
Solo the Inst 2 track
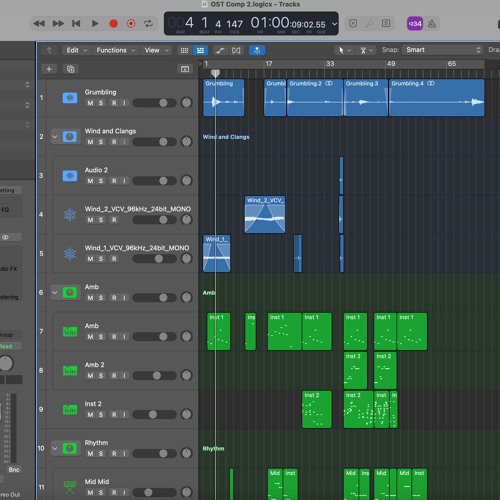(101, 415)
